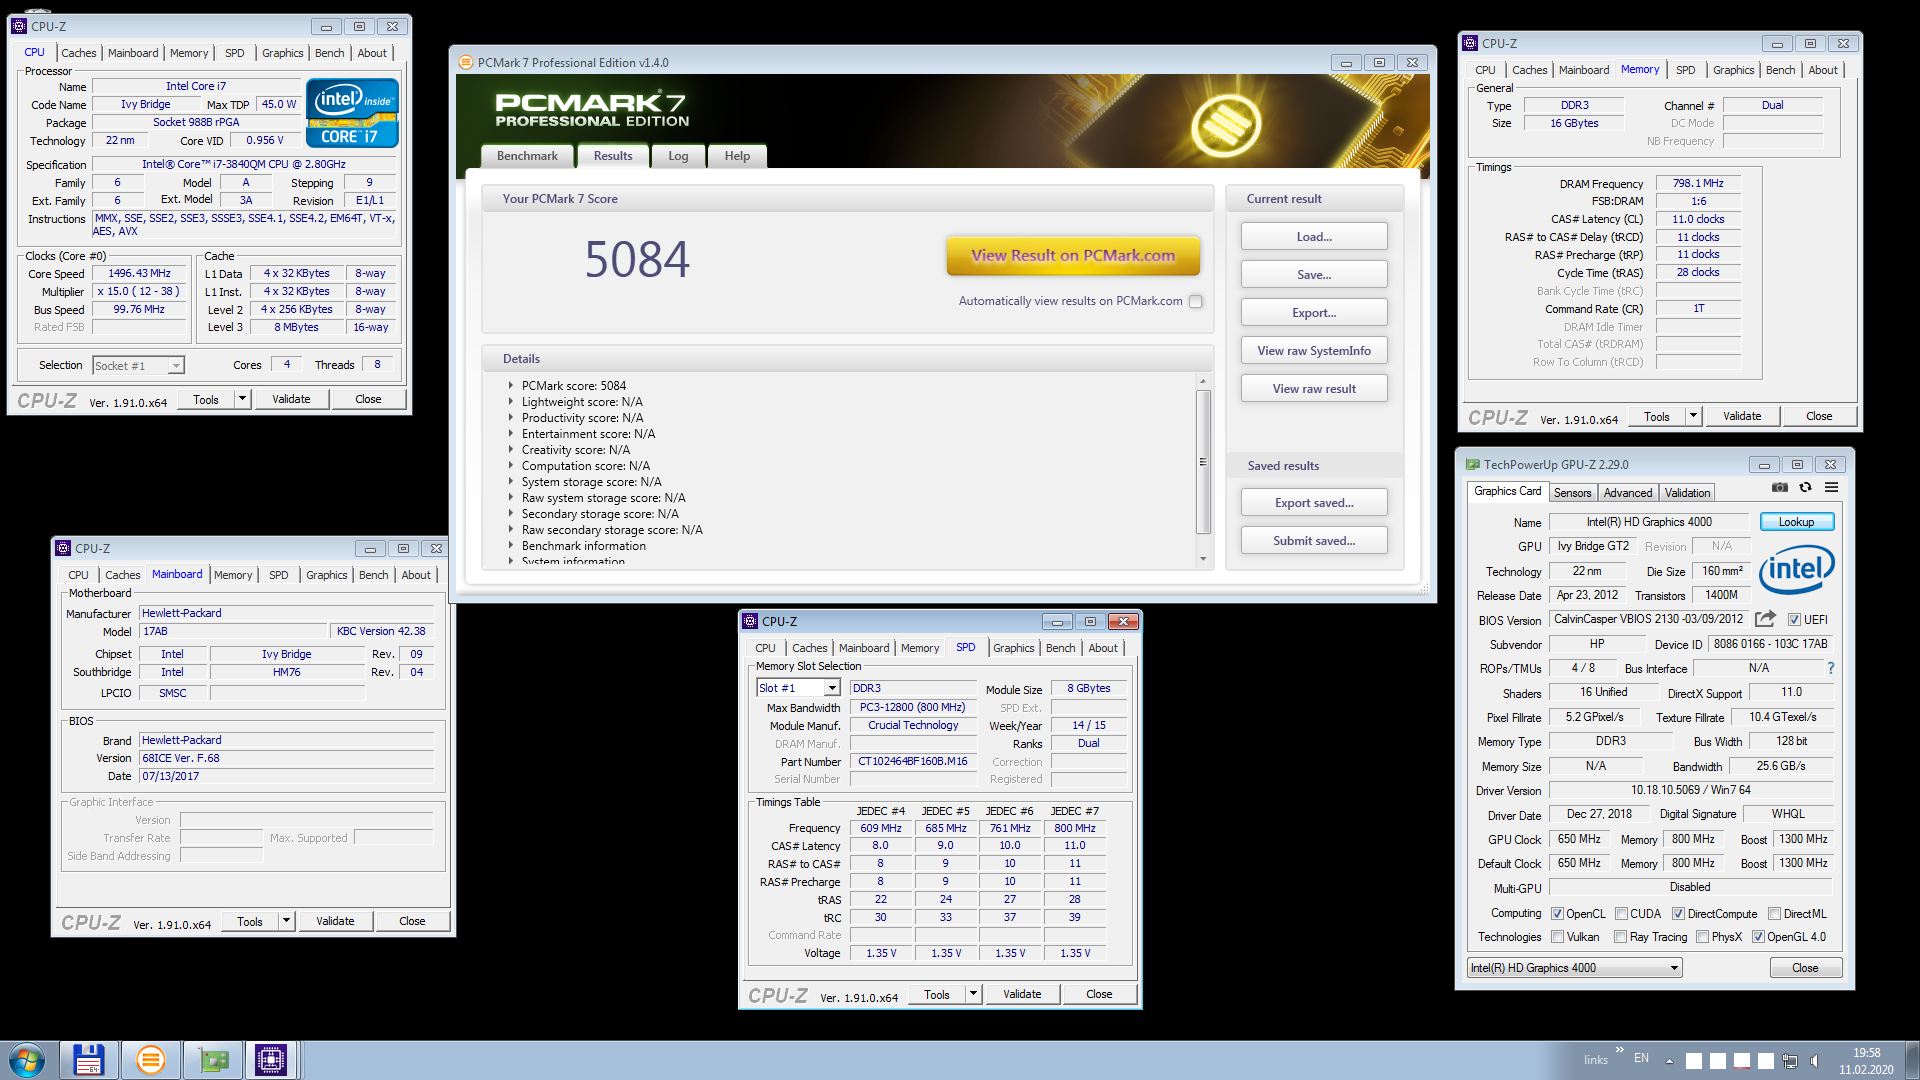Click the Export saved... button
The image size is (1920, 1080).
click(1314, 503)
